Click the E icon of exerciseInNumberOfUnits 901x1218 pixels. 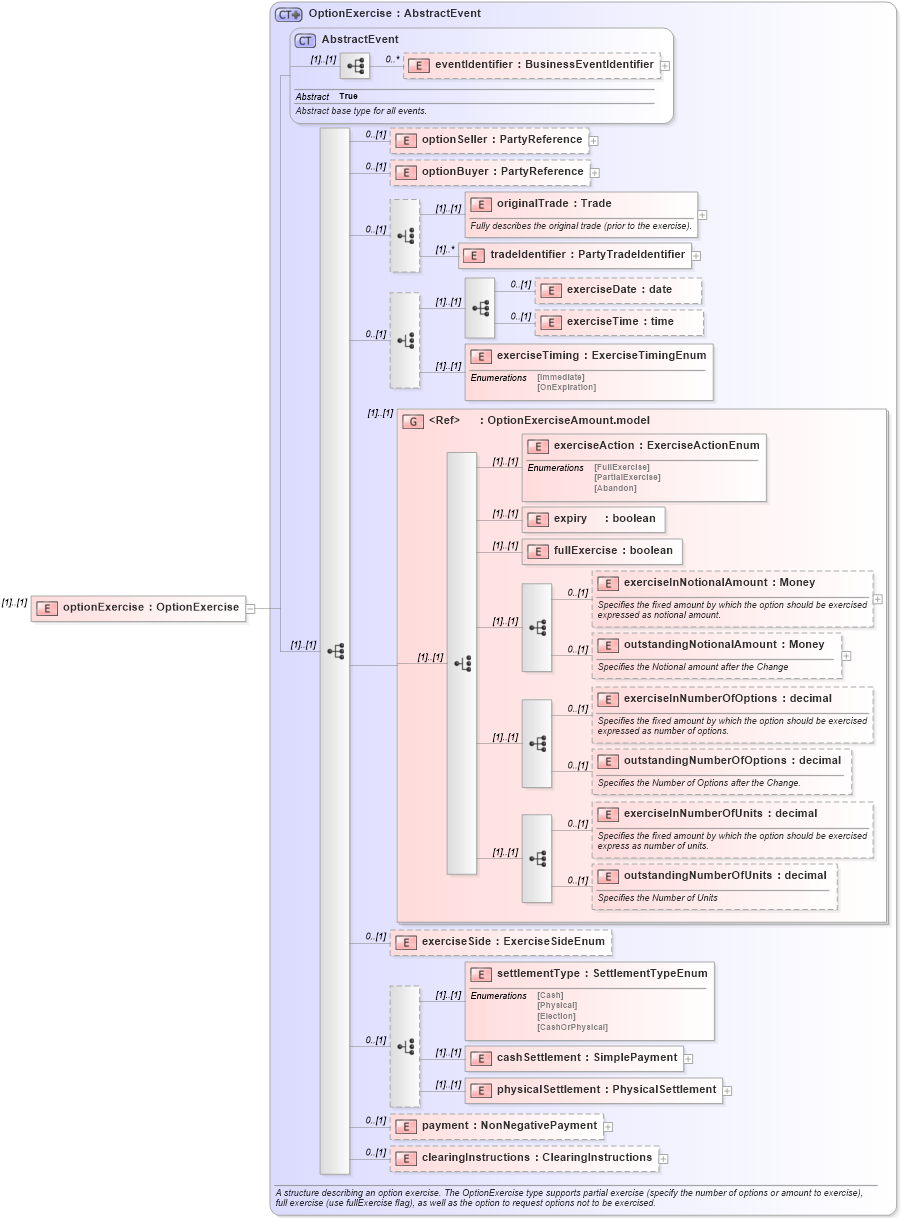click(x=608, y=814)
